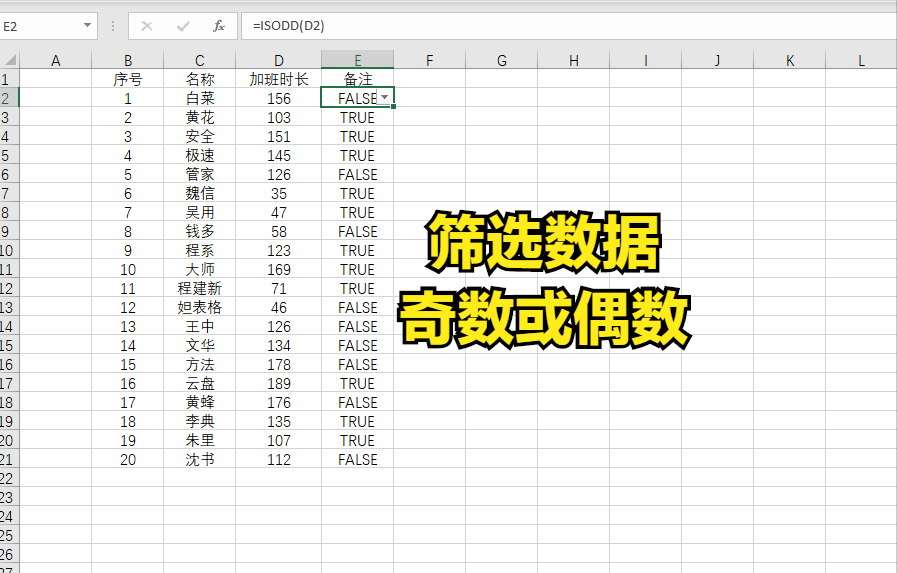Click the confirm checkmark in formula bar
This screenshot has height=573, width=897.
click(x=183, y=26)
